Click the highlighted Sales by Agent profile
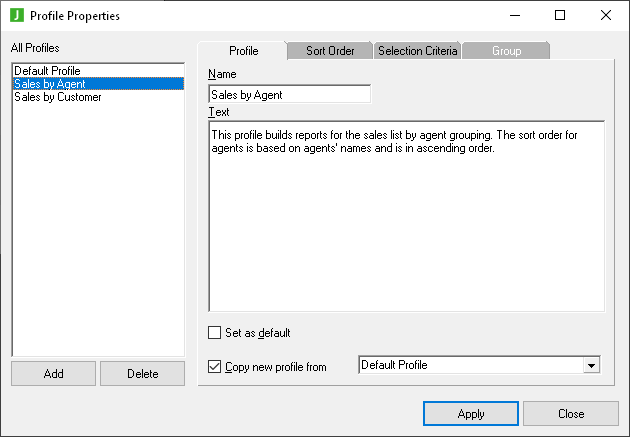 (x=50, y=84)
